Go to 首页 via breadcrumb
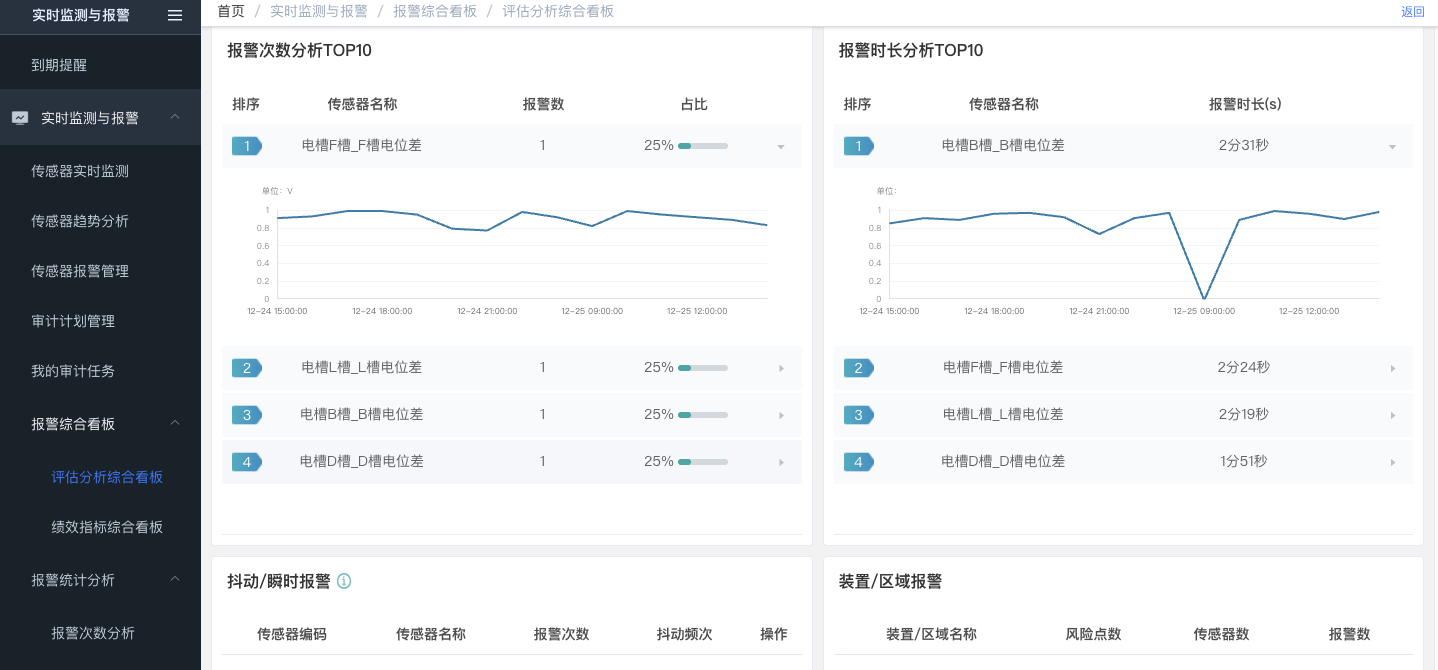The image size is (1438, 670). pyautogui.click(x=230, y=11)
